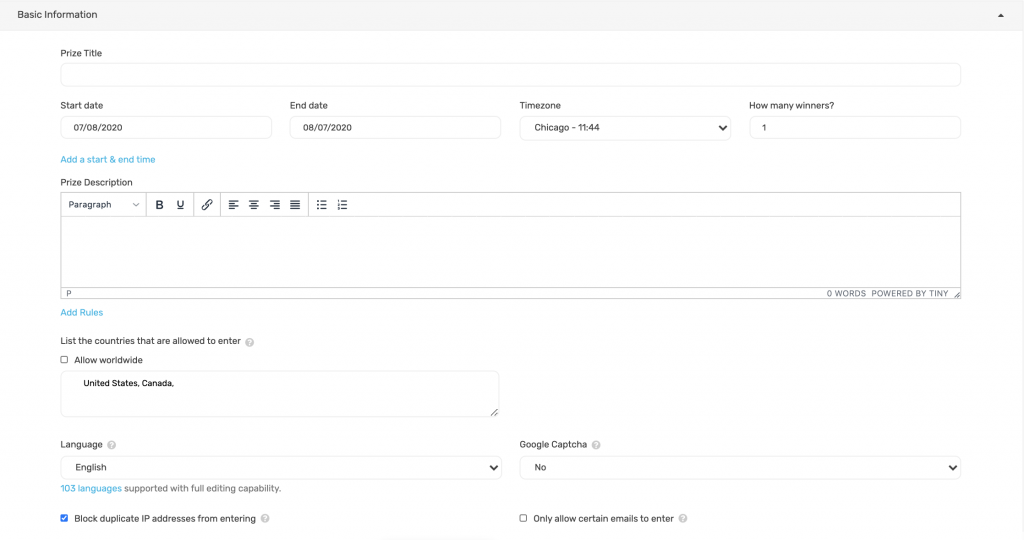Check the Allow worldwide box
Viewport: 1024px width, 540px height.
pyautogui.click(x=64, y=360)
